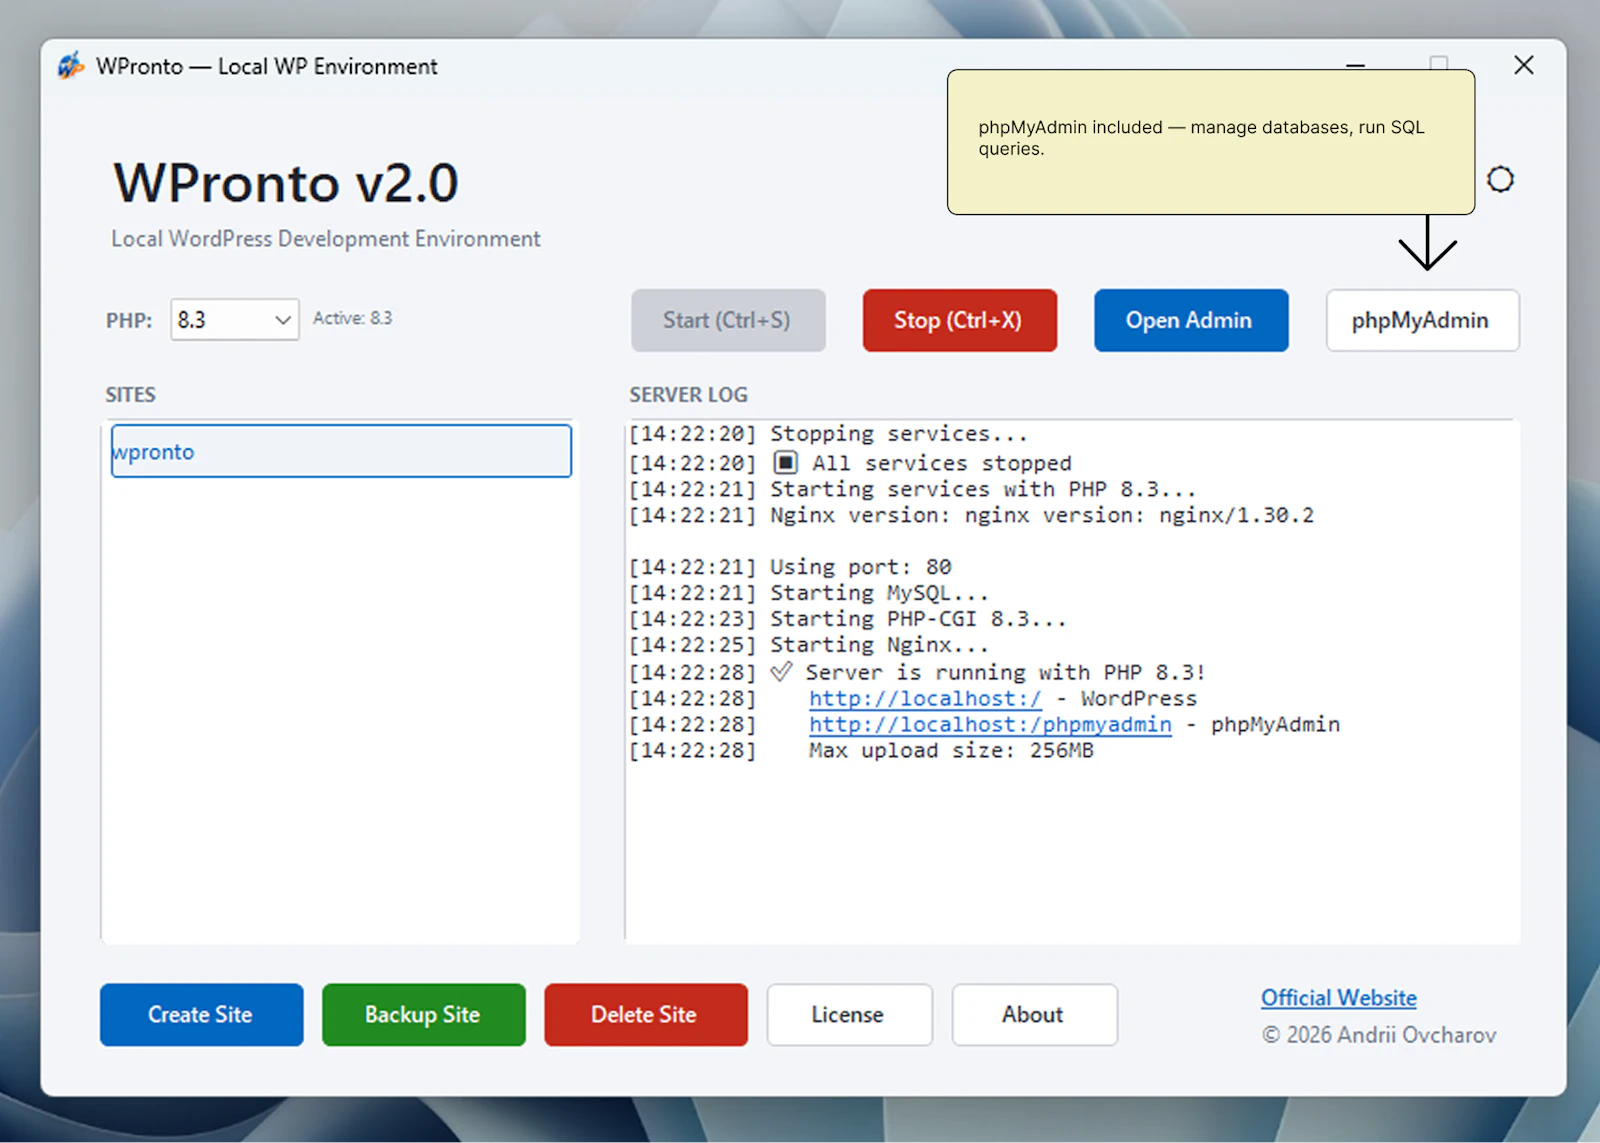This screenshot has height=1143, width=1600.
Task: Open http://localhost:/ link in server log
Action: 925,699
